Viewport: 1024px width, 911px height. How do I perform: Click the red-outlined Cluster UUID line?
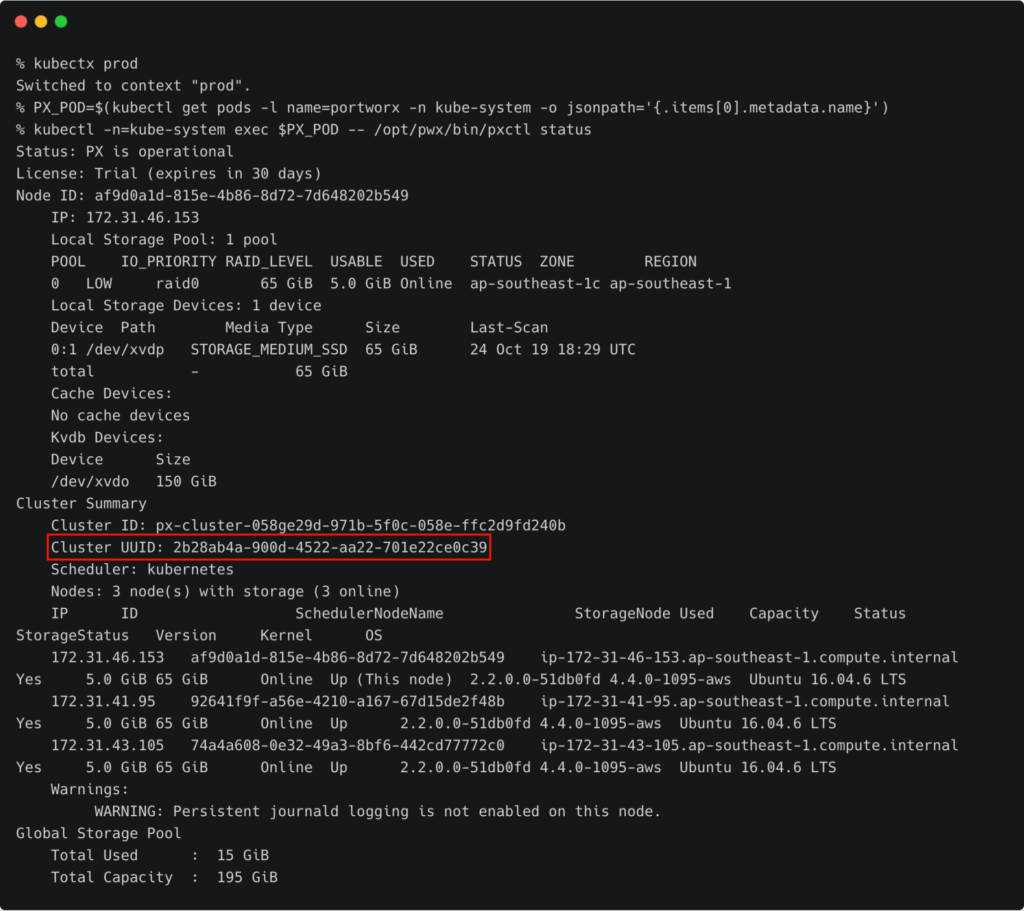tap(269, 548)
